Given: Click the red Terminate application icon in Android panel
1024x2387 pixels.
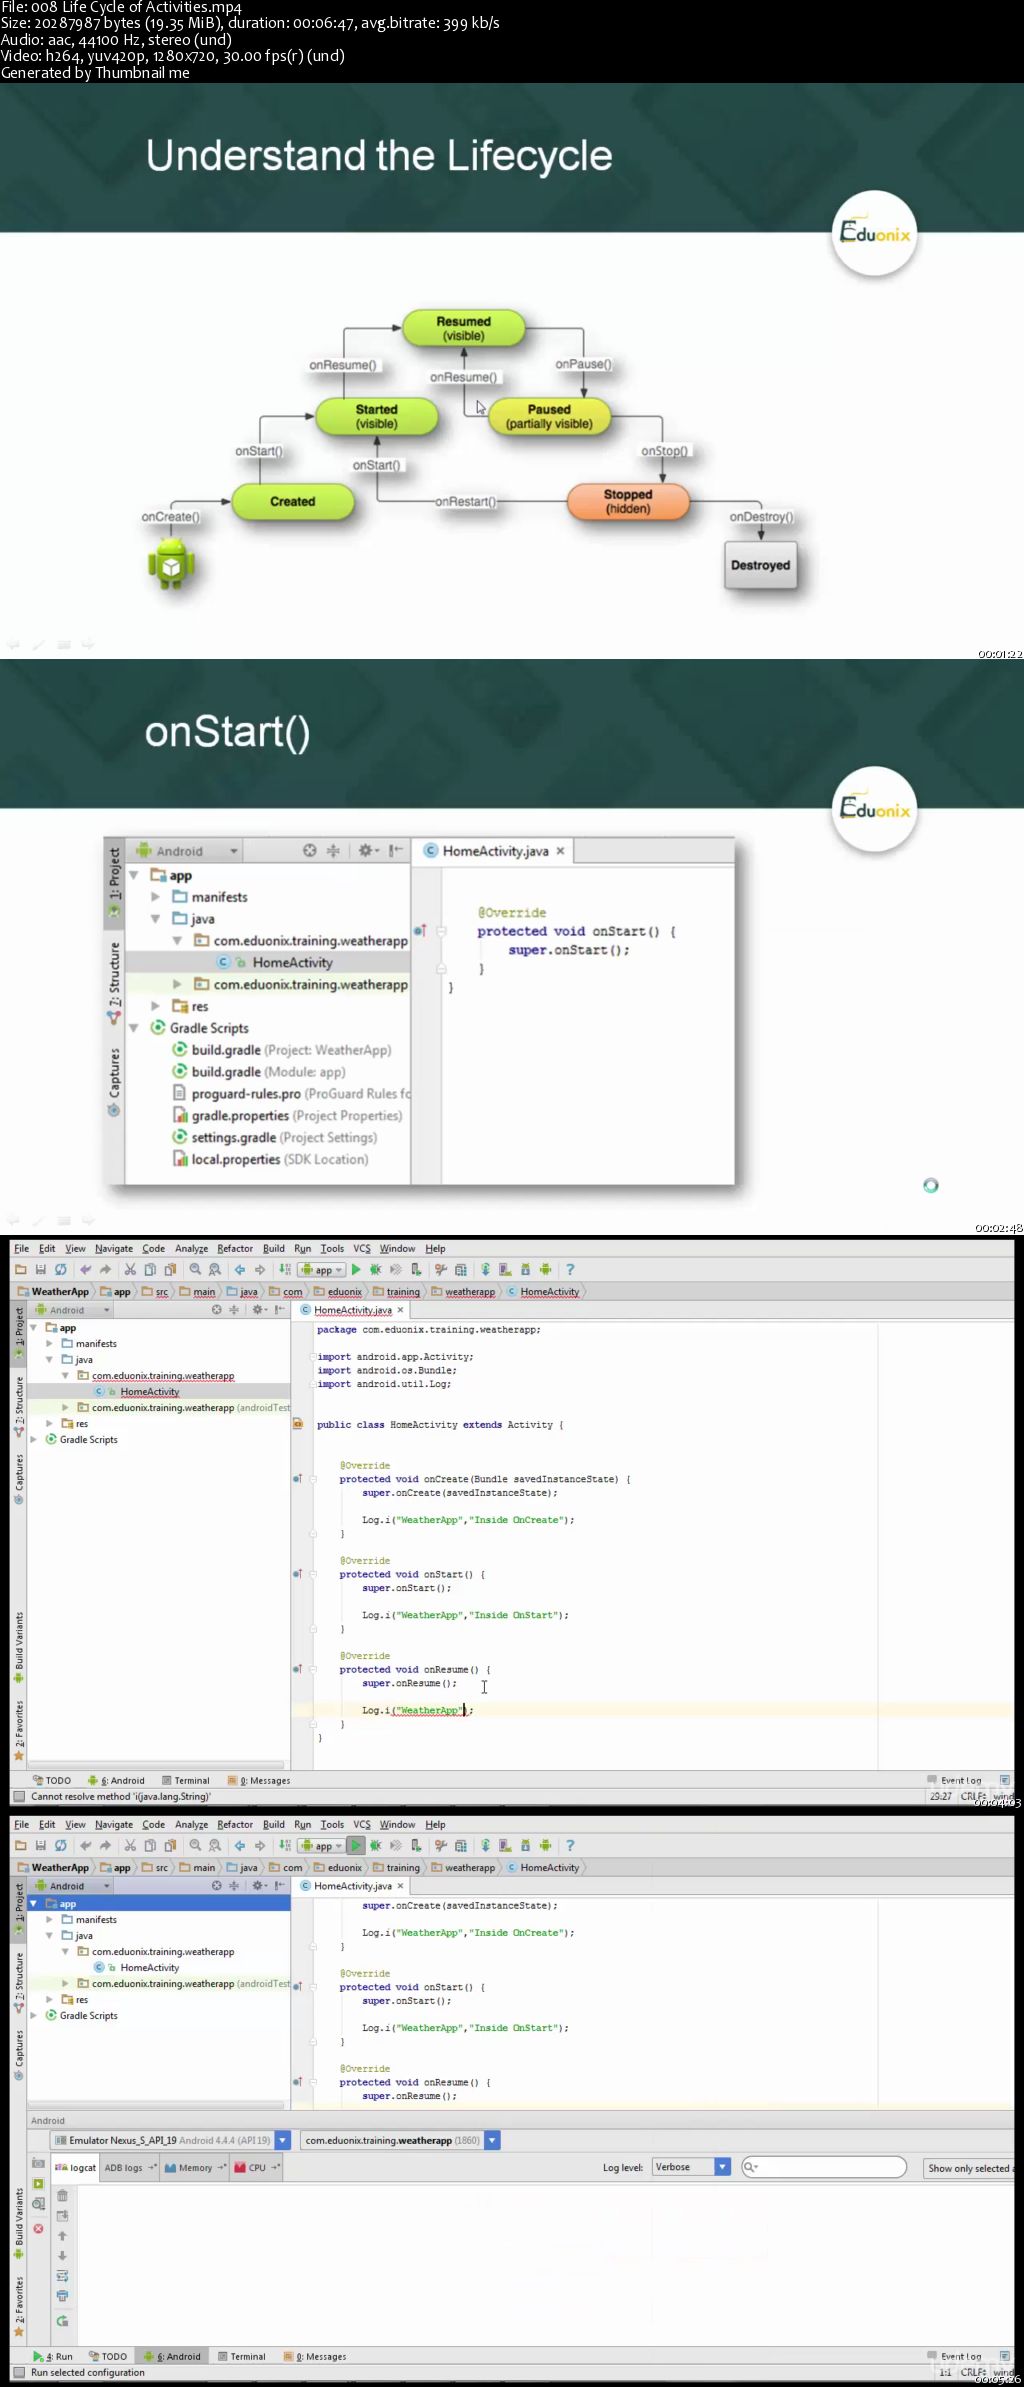Looking at the screenshot, I should [x=38, y=2228].
